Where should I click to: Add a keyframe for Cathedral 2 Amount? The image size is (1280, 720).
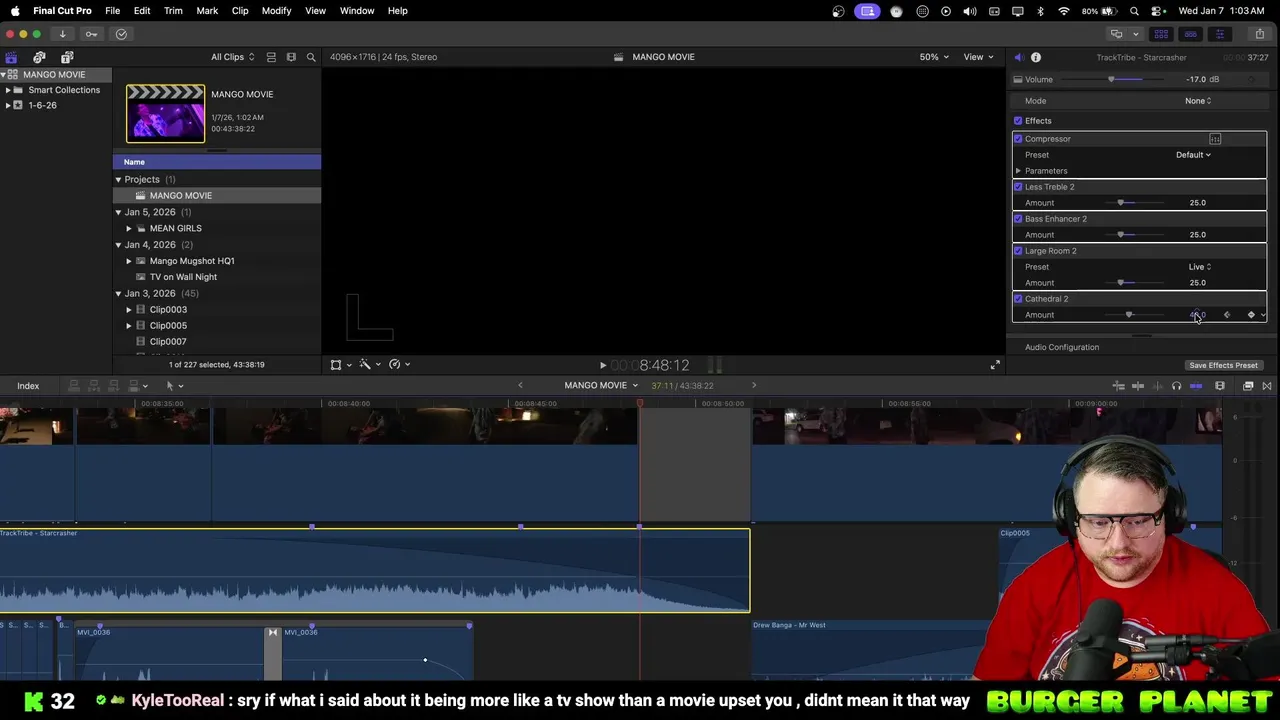pyautogui.click(x=1251, y=315)
